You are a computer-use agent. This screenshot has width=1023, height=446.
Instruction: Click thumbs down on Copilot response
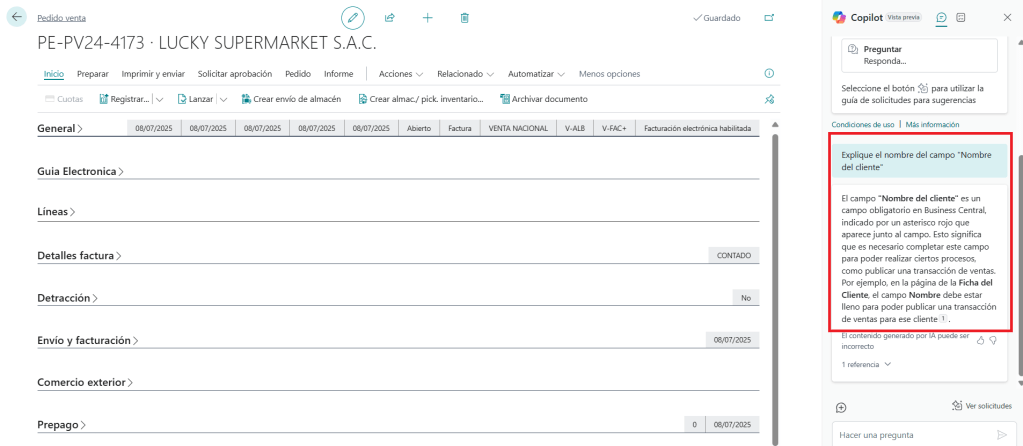click(x=993, y=340)
